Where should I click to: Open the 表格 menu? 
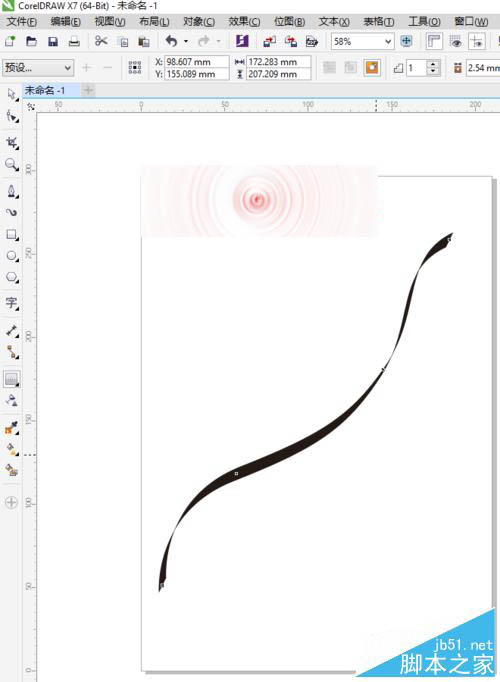click(379, 21)
